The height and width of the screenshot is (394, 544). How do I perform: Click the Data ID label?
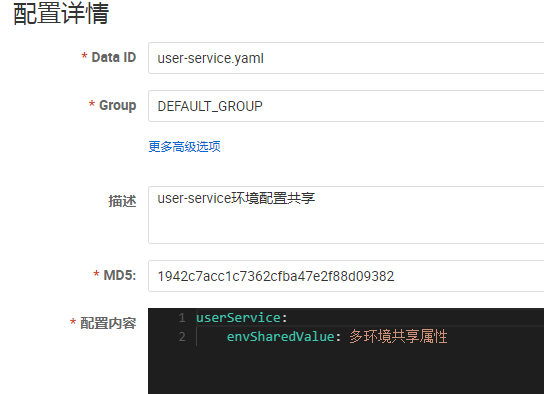point(113,57)
